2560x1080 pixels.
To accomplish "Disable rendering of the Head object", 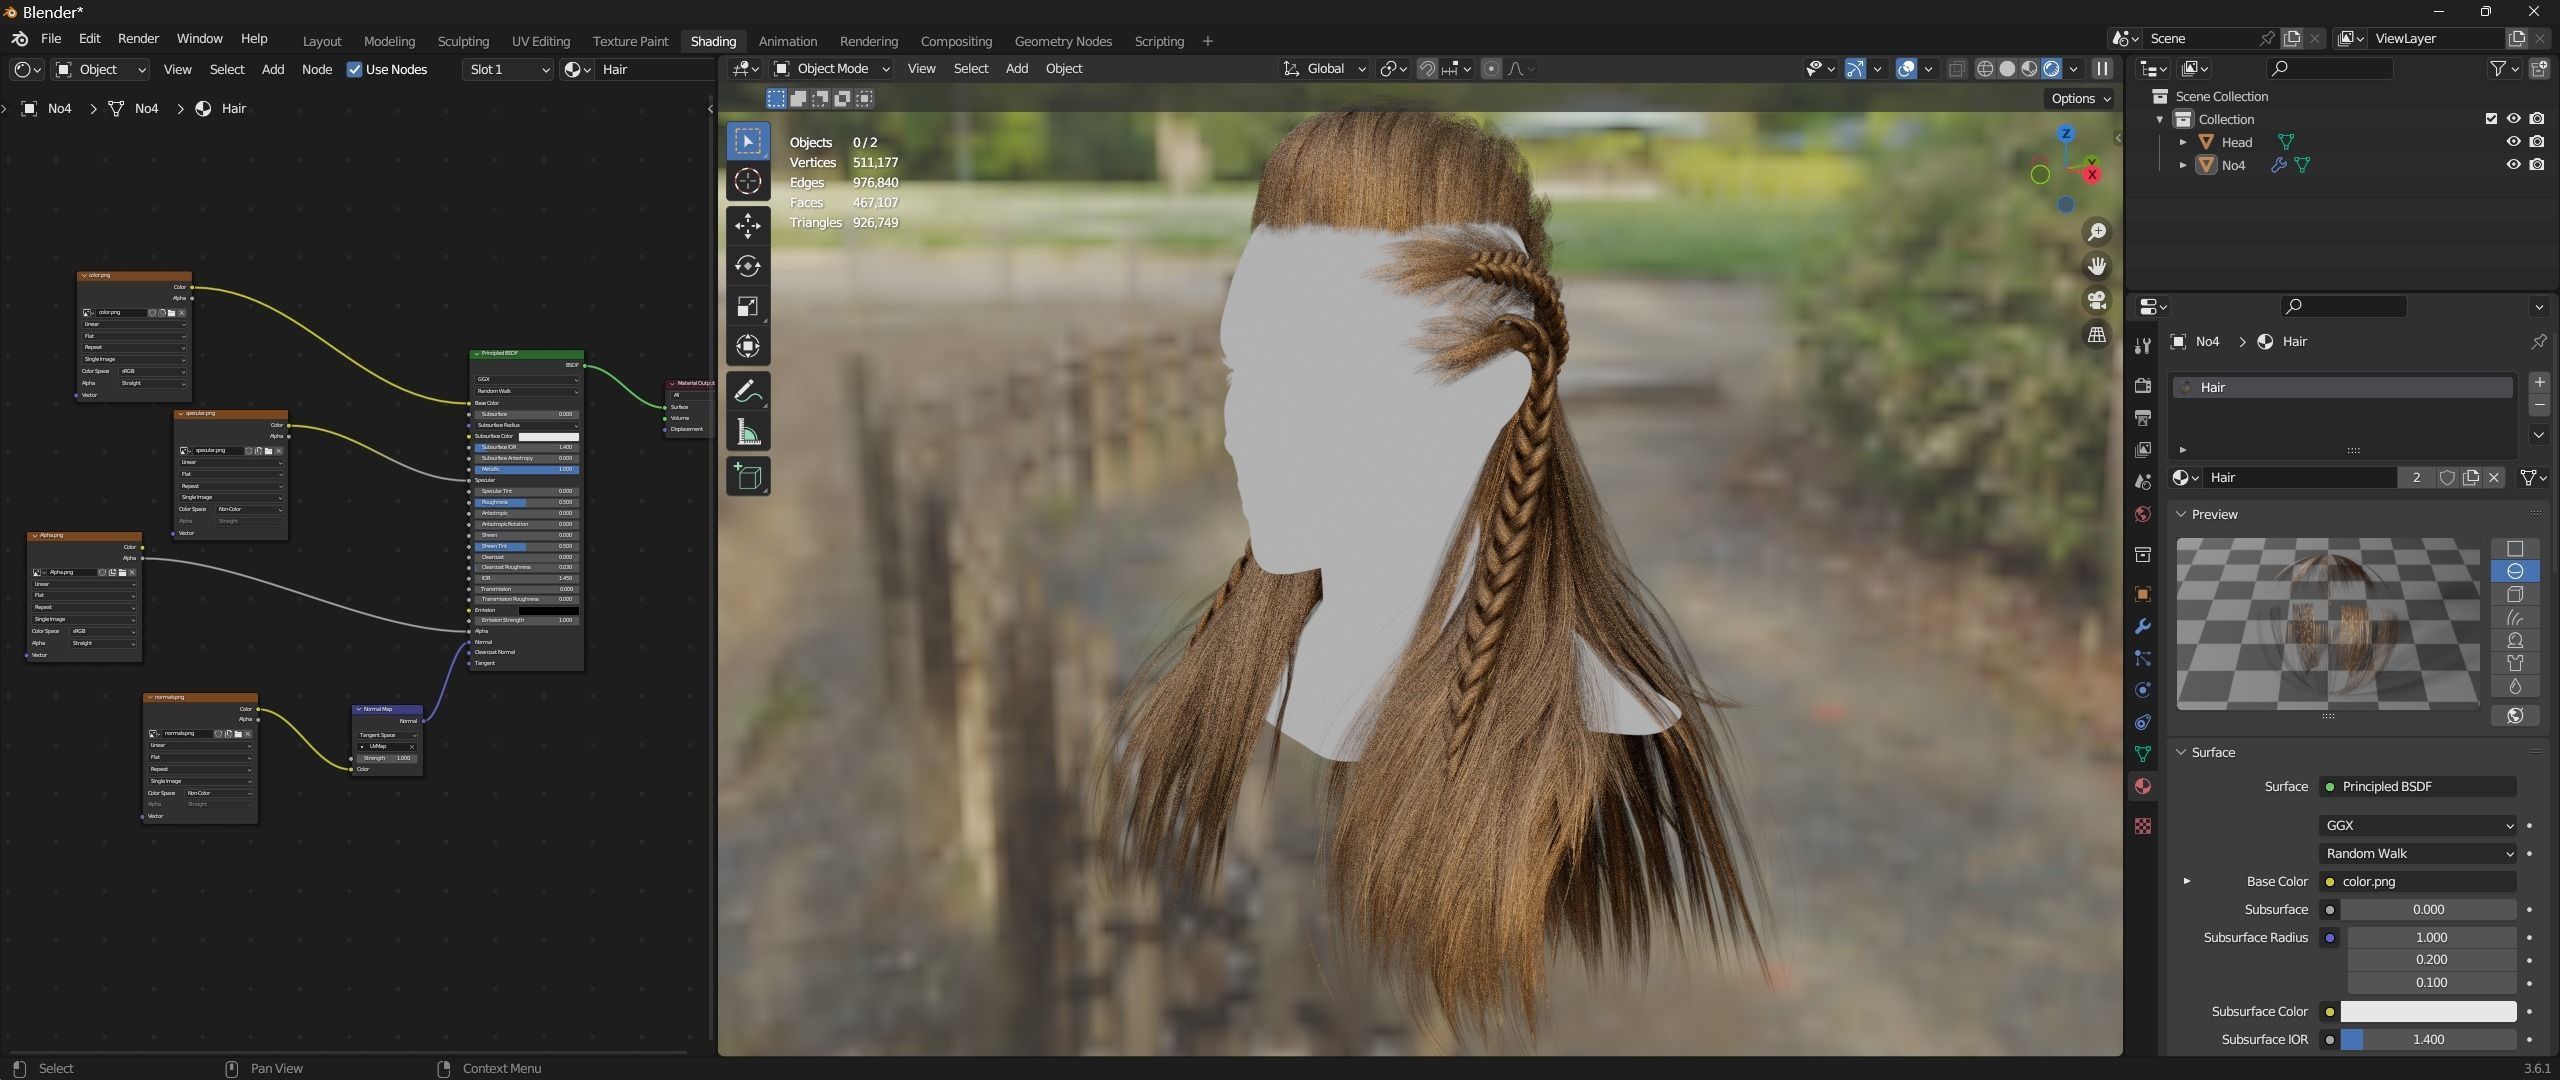I will click(x=2537, y=142).
